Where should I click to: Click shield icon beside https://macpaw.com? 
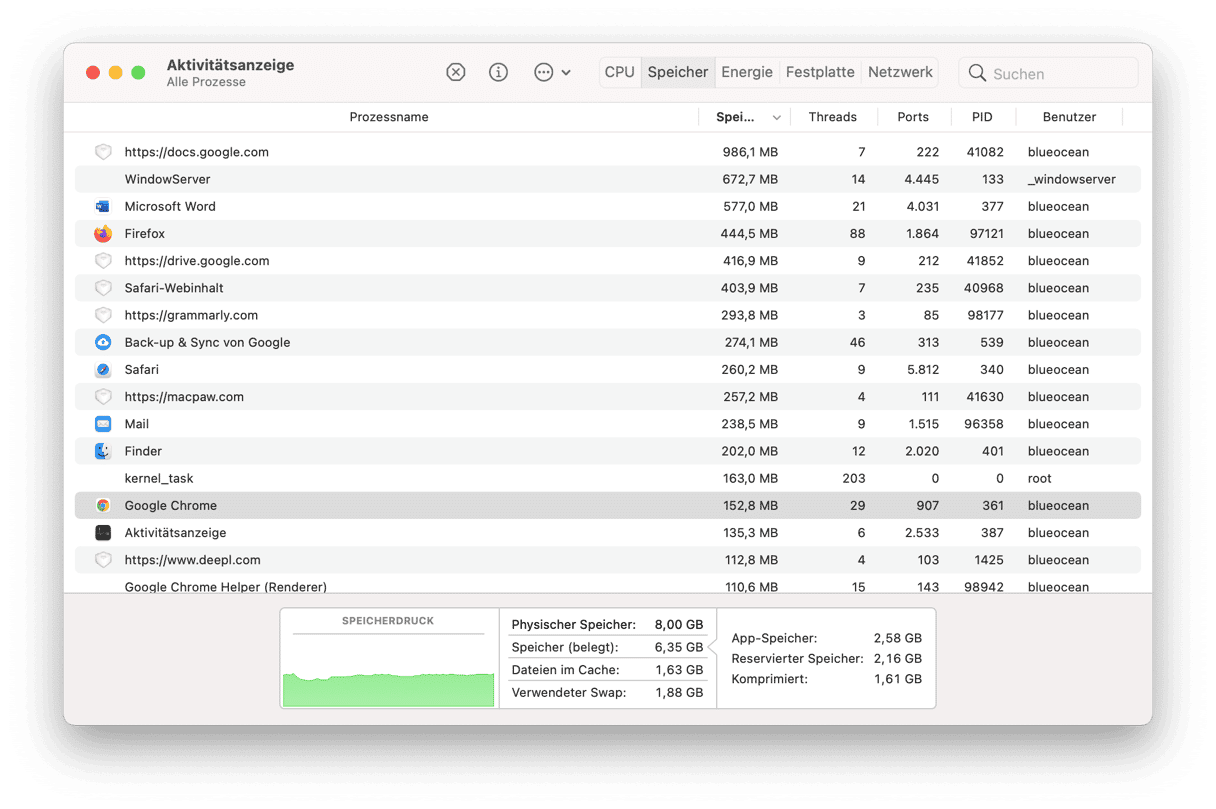pos(103,397)
